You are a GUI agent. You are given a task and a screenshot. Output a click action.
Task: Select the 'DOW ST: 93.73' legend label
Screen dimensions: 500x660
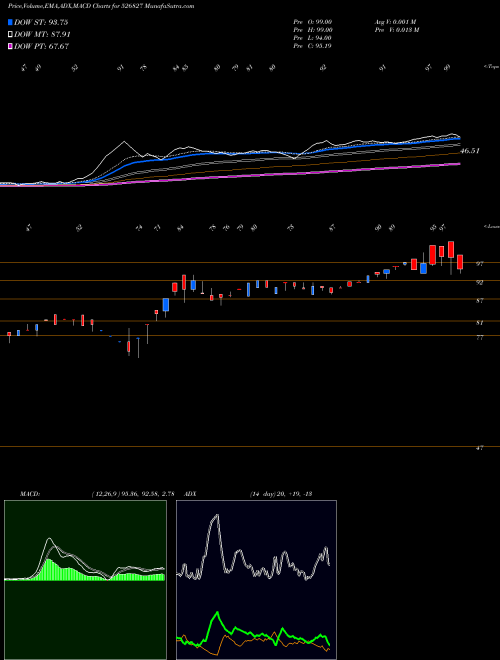(41, 22)
